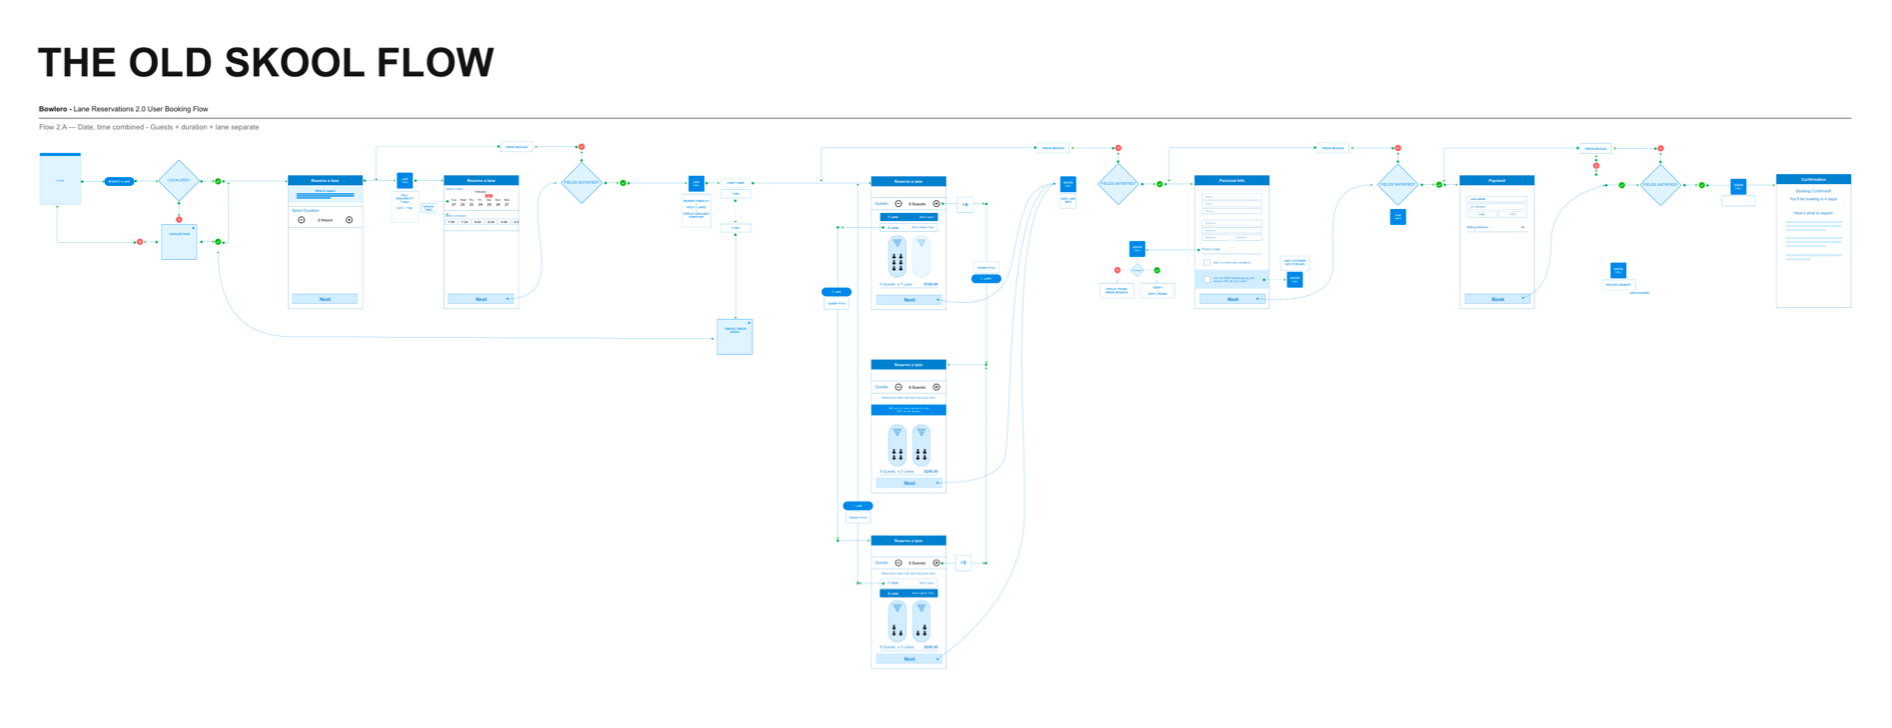Click the minus icon in Select Duration
Image resolution: width=1892 pixels, height=728 pixels.
(x=302, y=220)
